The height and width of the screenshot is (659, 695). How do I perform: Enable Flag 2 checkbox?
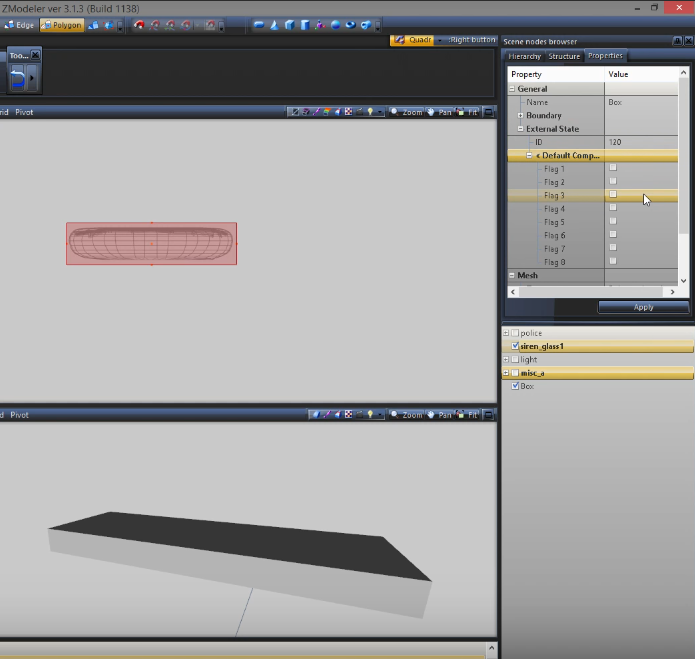click(x=613, y=181)
